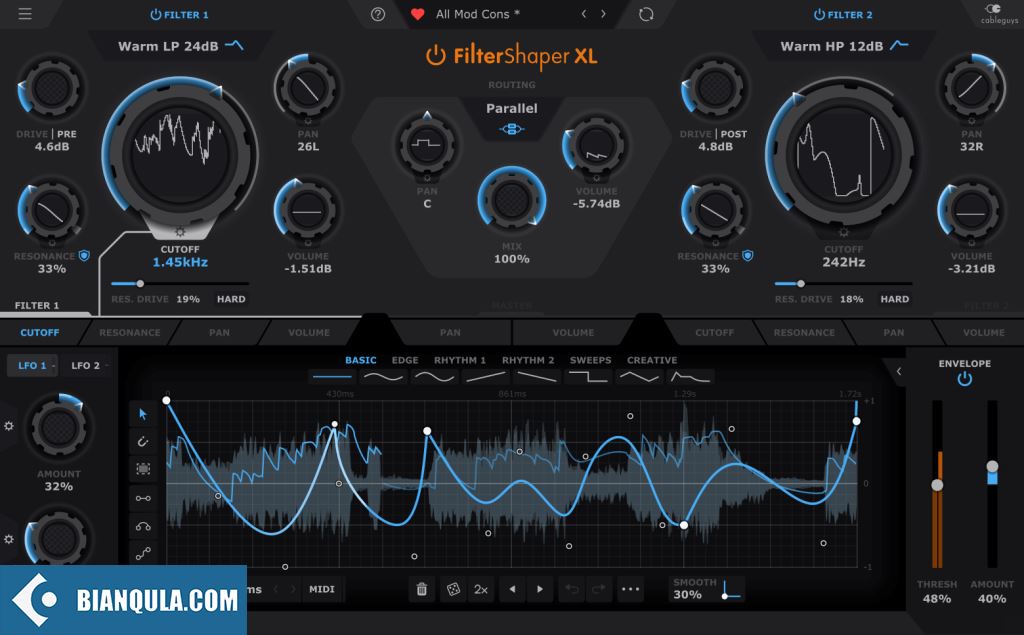Click the MIX knob at 100%

pos(511,199)
